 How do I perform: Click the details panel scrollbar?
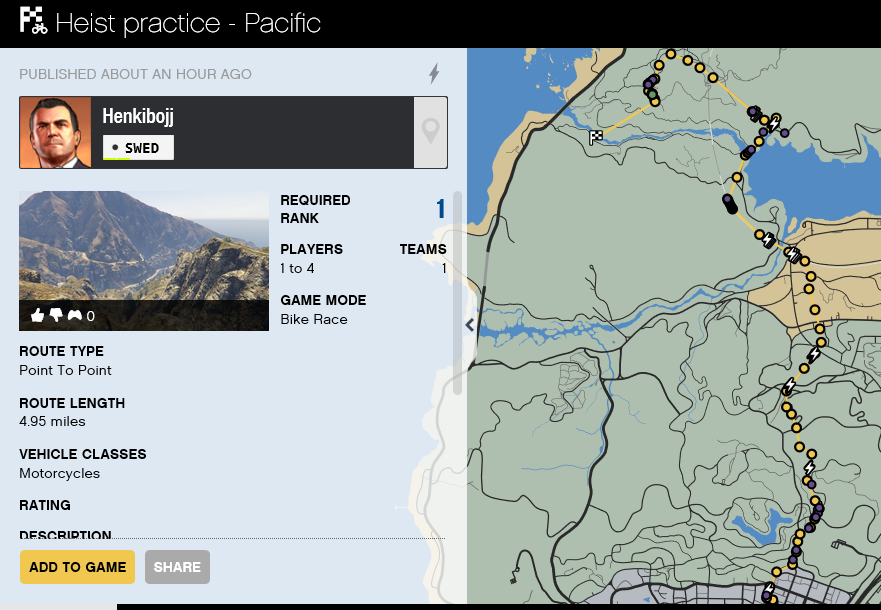click(x=457, y=292)
